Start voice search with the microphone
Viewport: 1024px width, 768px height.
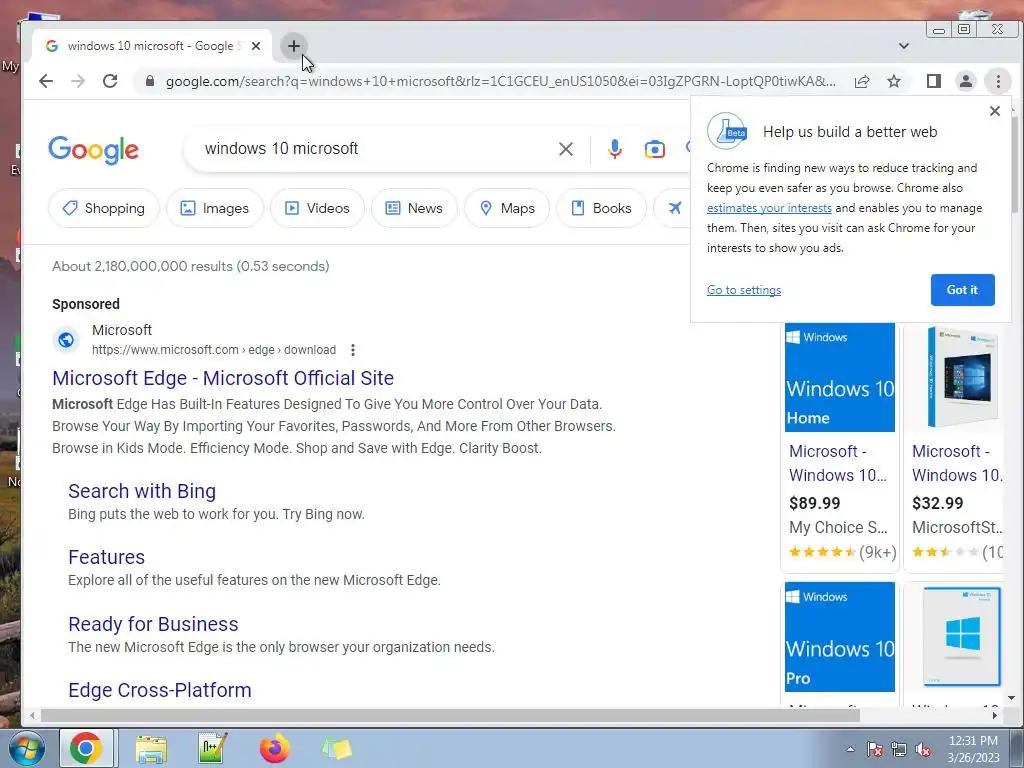(614, 149)
